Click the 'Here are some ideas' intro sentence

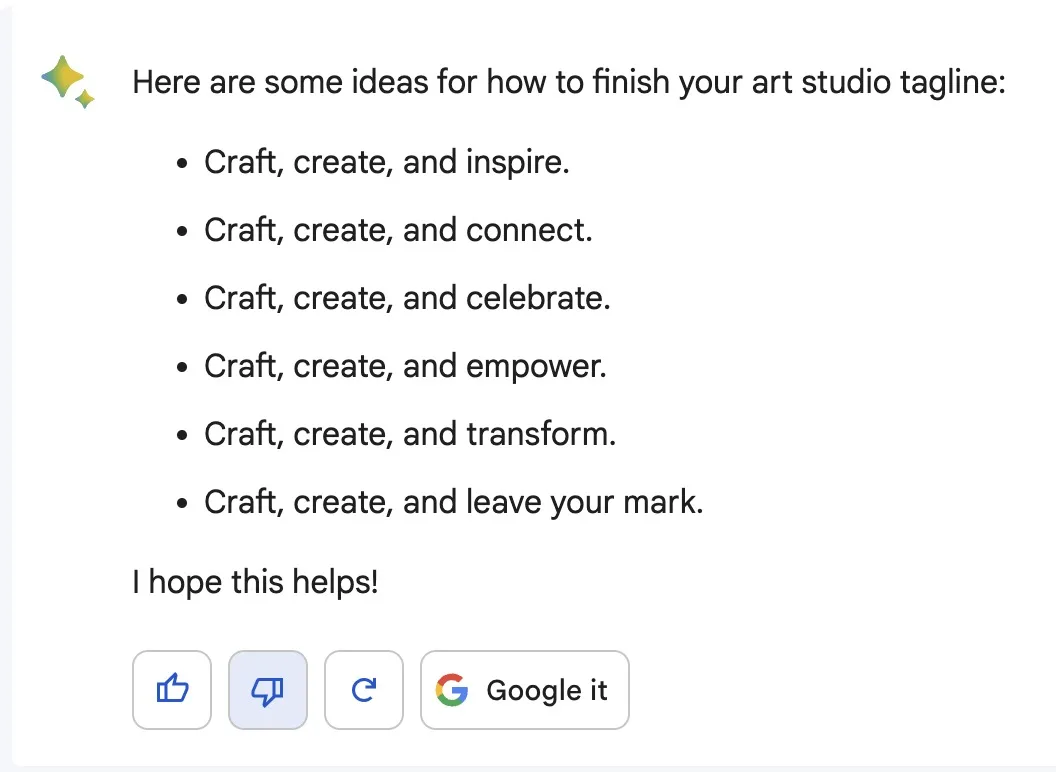click(x=567, y=81)
